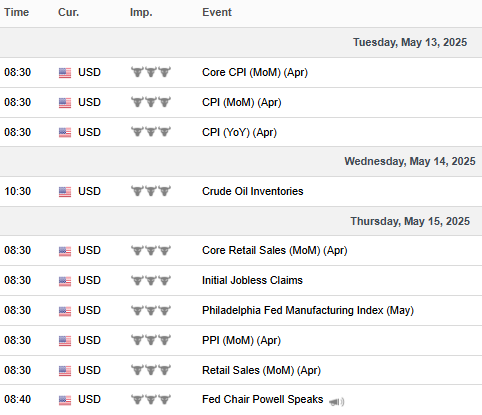This screenshot has height=415, width=482.
Task: Sort by the Time column header
Action: pos(17,12)
